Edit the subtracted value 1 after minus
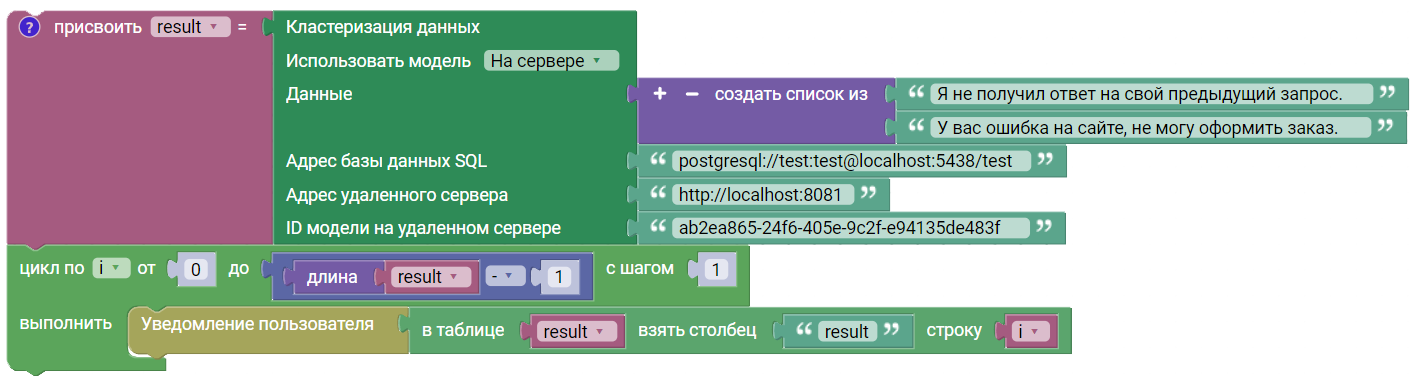This screenshot has width=1418, height=382. pyautogui.click(x=559, y=277)
